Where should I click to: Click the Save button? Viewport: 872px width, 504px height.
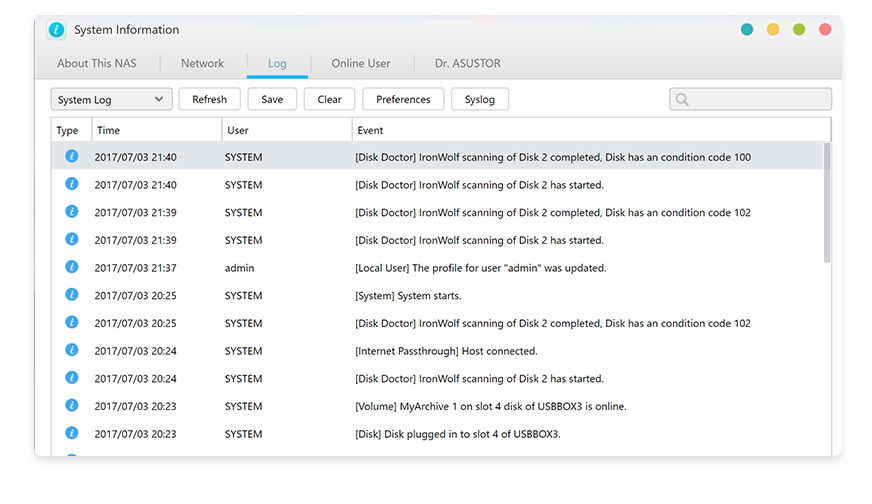[x=272, y=100]
